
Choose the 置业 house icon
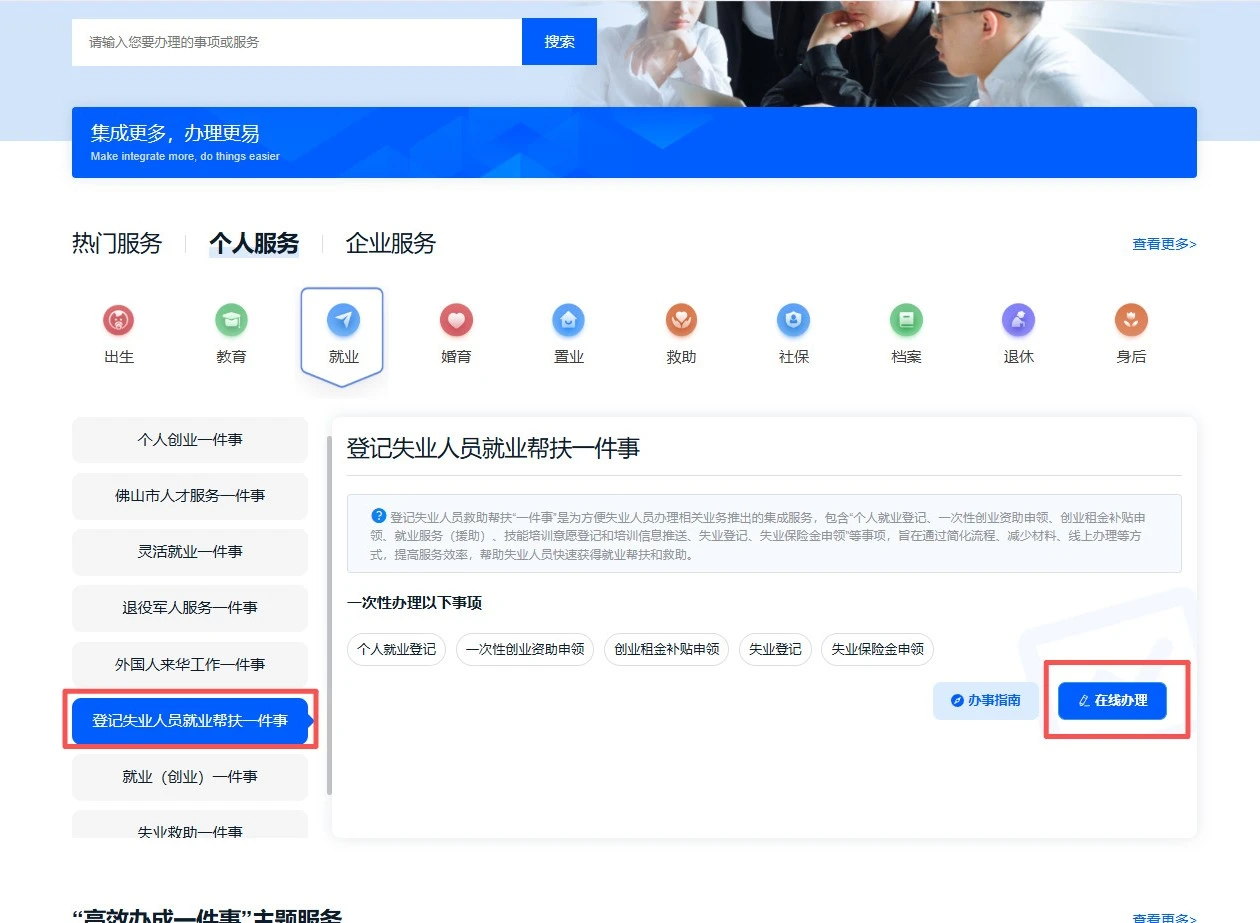point(568,321)
